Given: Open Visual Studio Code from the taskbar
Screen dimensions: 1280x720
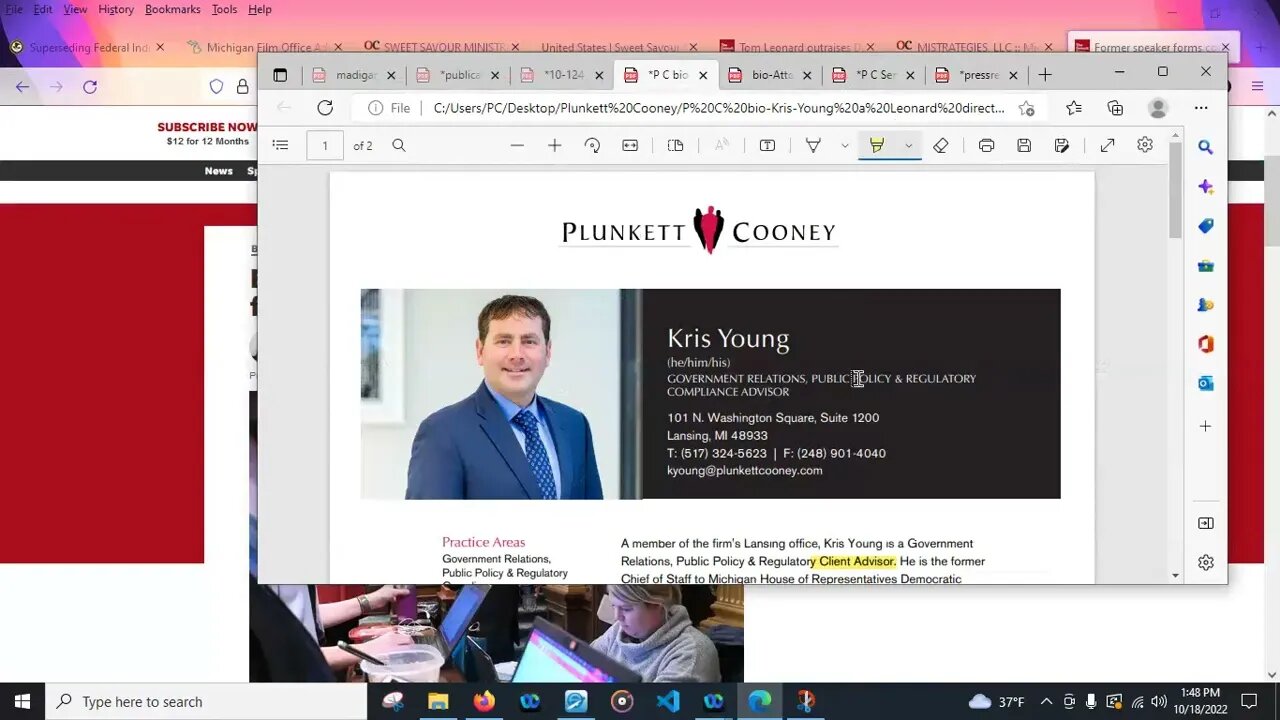Looking at the screenshot, I should pyautogui.click(x=668, y=701).
